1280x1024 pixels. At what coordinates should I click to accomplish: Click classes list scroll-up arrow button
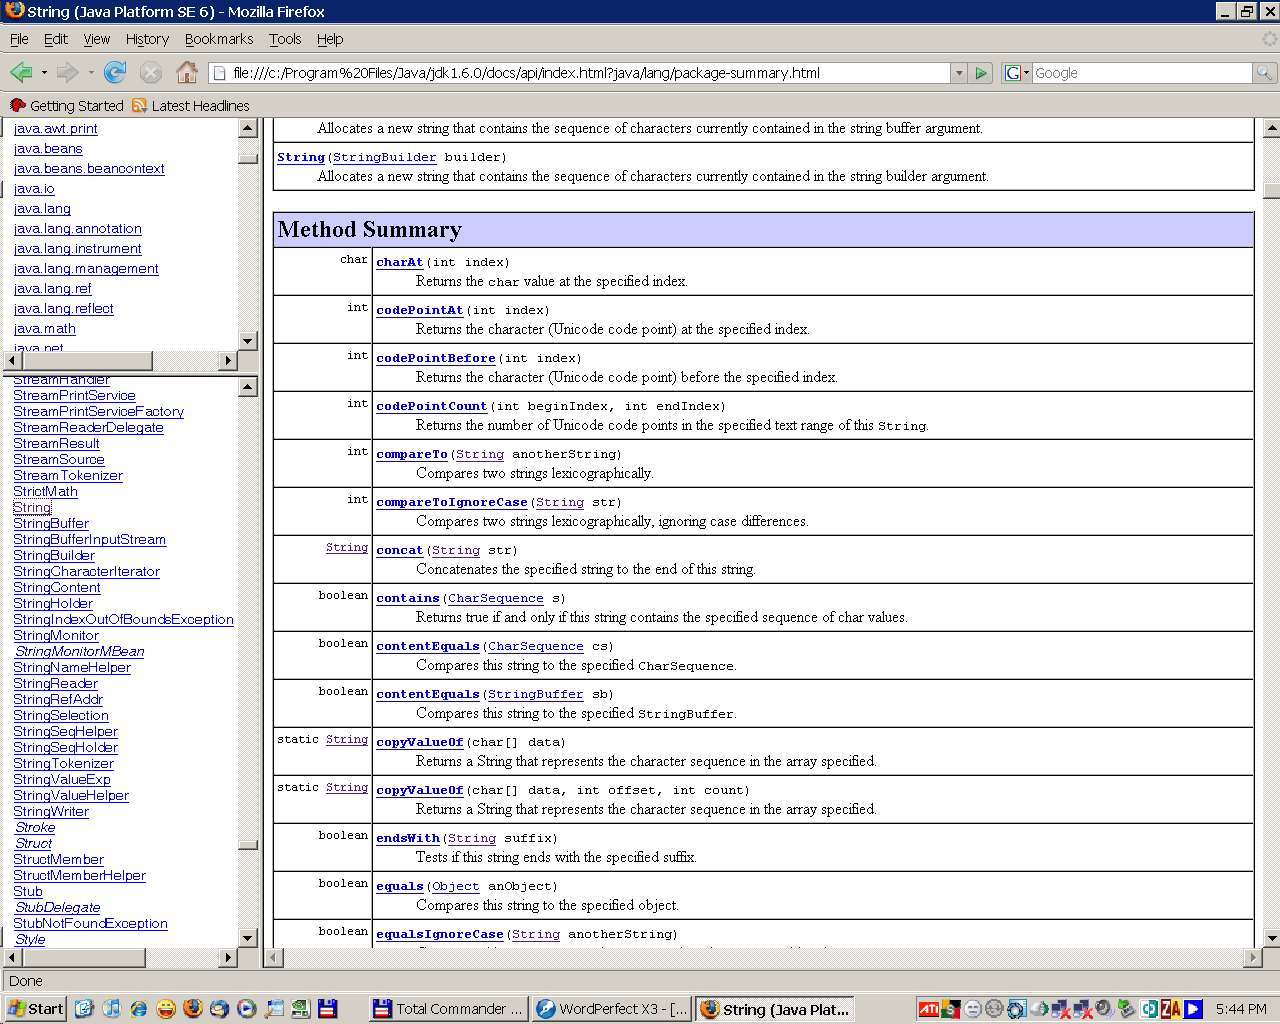tap(248, 387)
